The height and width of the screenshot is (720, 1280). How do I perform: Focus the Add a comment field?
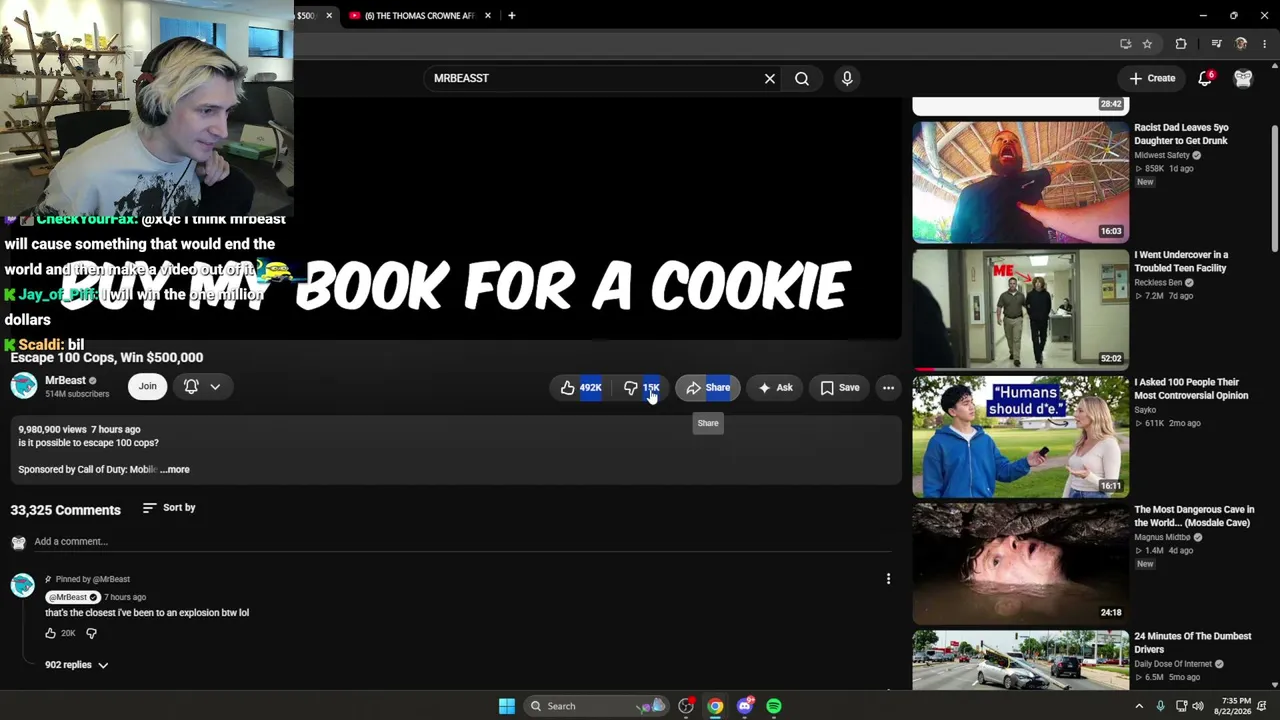point(462,541)
